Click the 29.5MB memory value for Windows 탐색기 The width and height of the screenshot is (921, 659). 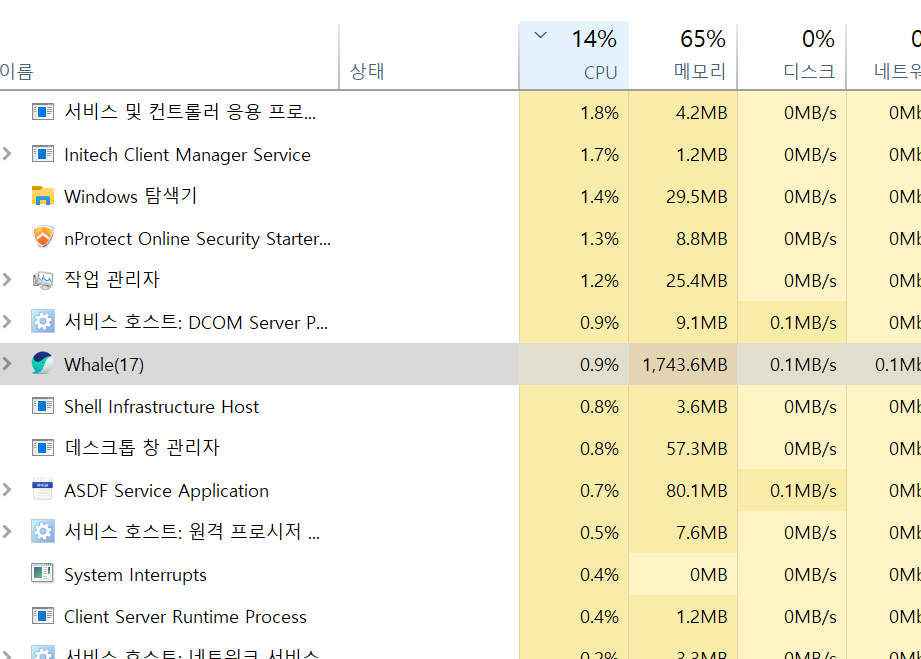(697, 196)
